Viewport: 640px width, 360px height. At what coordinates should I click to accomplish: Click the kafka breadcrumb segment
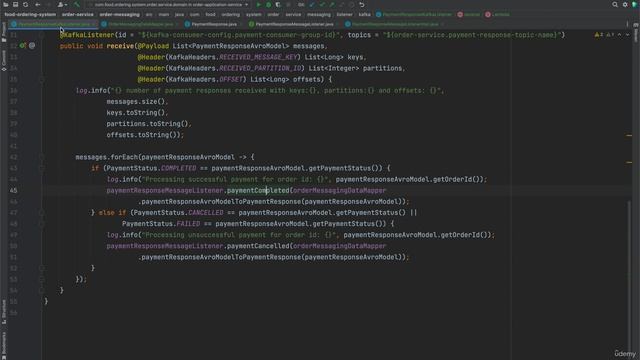364,14
